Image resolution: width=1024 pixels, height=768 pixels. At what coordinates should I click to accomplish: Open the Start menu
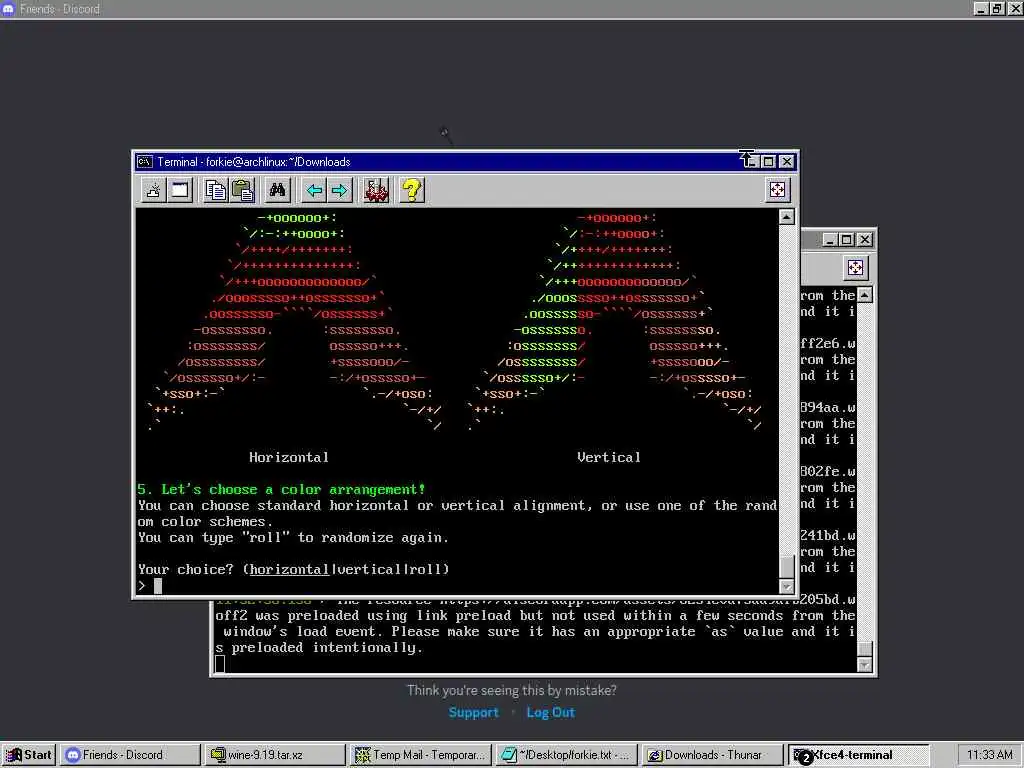point(29,755)
